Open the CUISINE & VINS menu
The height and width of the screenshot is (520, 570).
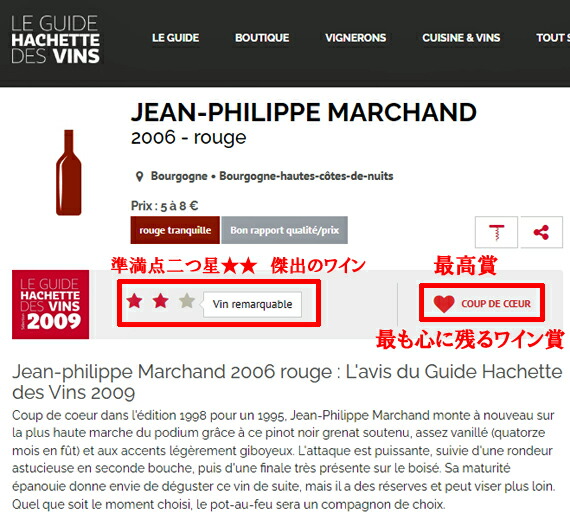pos(461,38)
